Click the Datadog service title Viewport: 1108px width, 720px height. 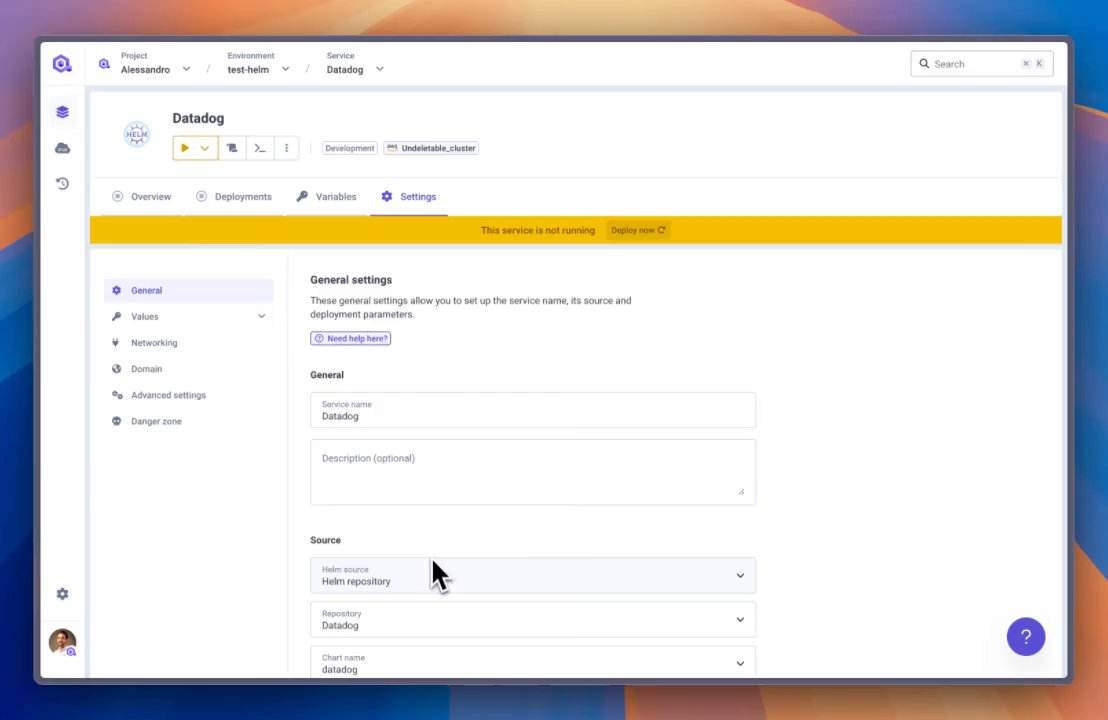pyautogui.click(x=198, y=118)
